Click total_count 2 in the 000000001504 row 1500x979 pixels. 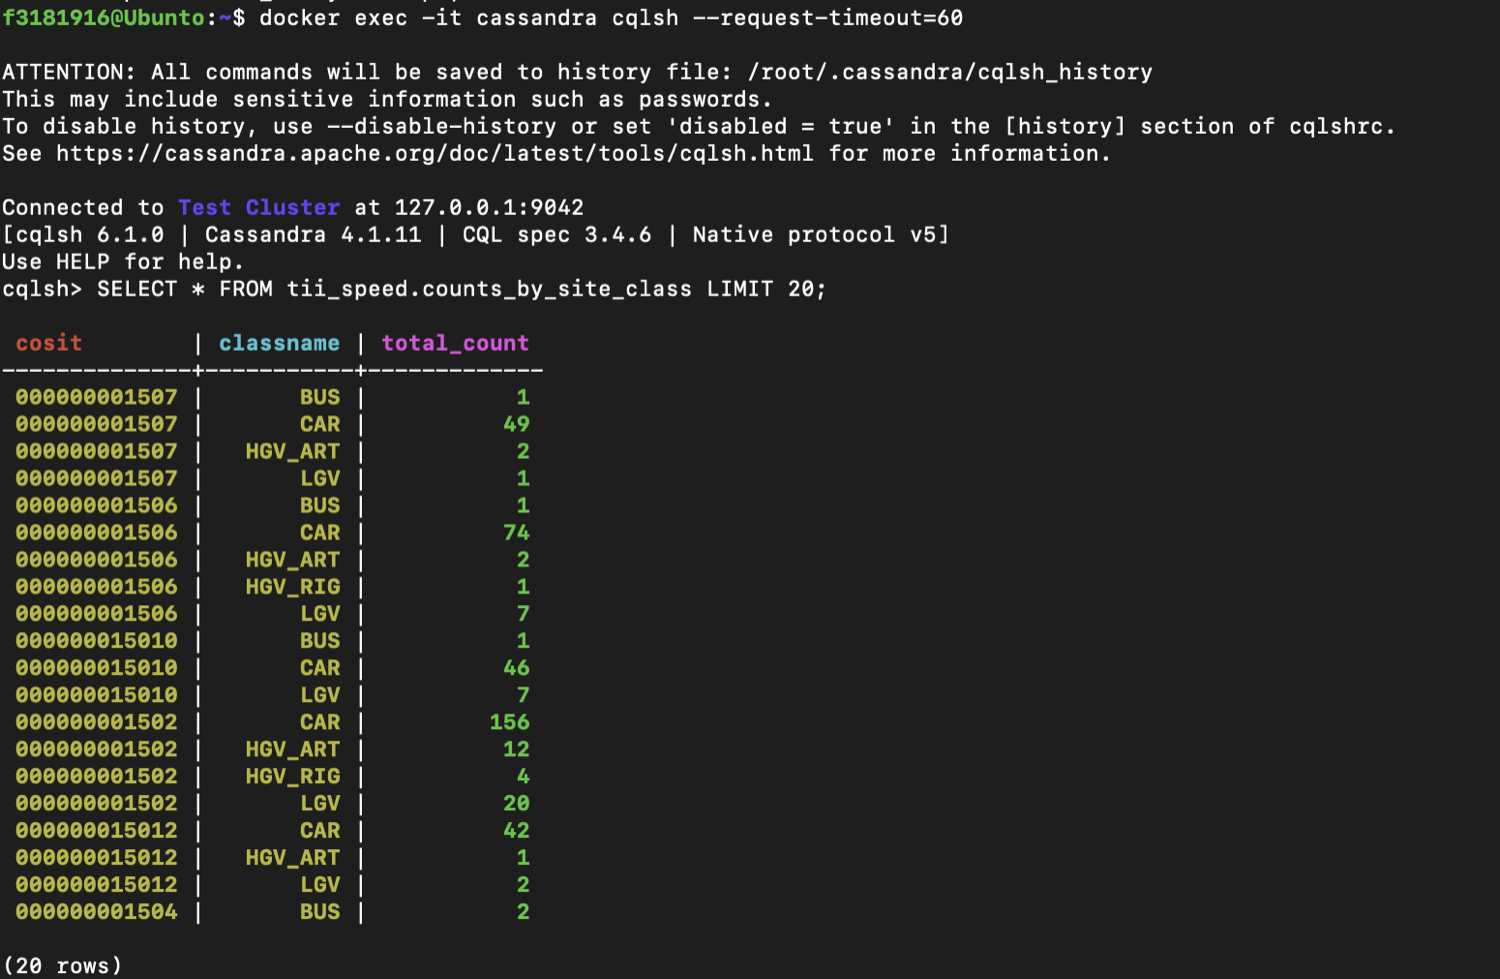[523, 911]
